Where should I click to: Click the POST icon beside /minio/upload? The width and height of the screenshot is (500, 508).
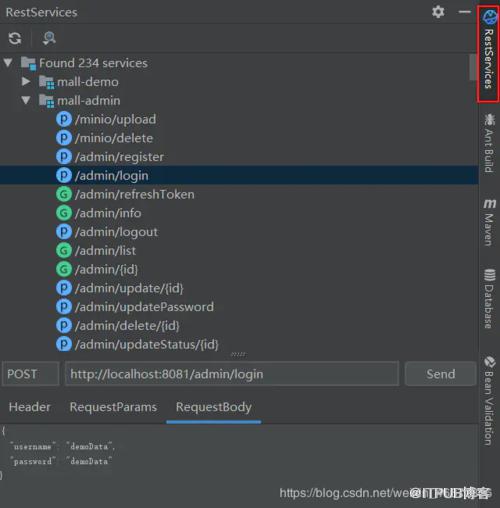click(x=64, y=119)
